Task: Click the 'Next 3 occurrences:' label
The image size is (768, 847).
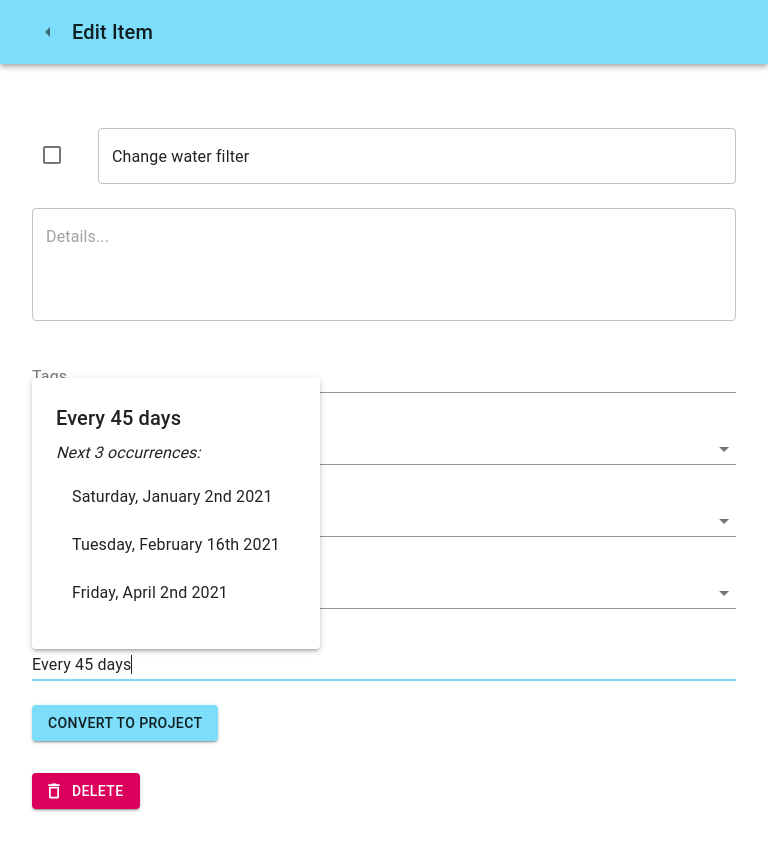Action: [129, 453]
